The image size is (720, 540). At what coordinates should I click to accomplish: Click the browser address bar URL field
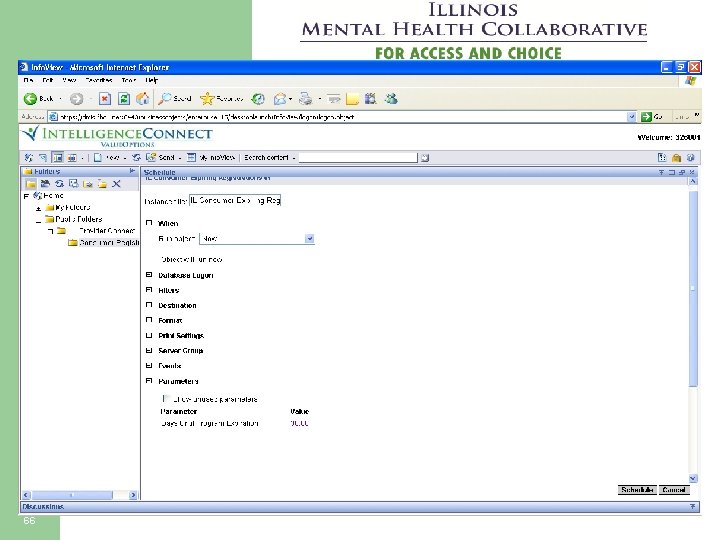tap(342, 117)
